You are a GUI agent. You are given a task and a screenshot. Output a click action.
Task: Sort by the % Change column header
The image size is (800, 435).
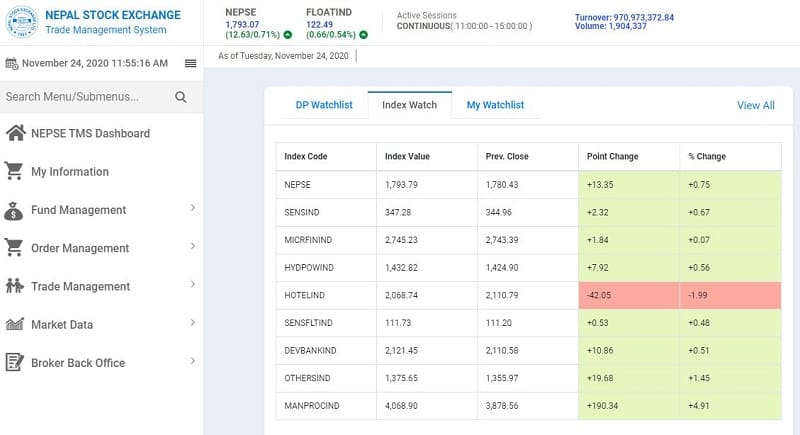pyautogui.click(x=707, y=157)
